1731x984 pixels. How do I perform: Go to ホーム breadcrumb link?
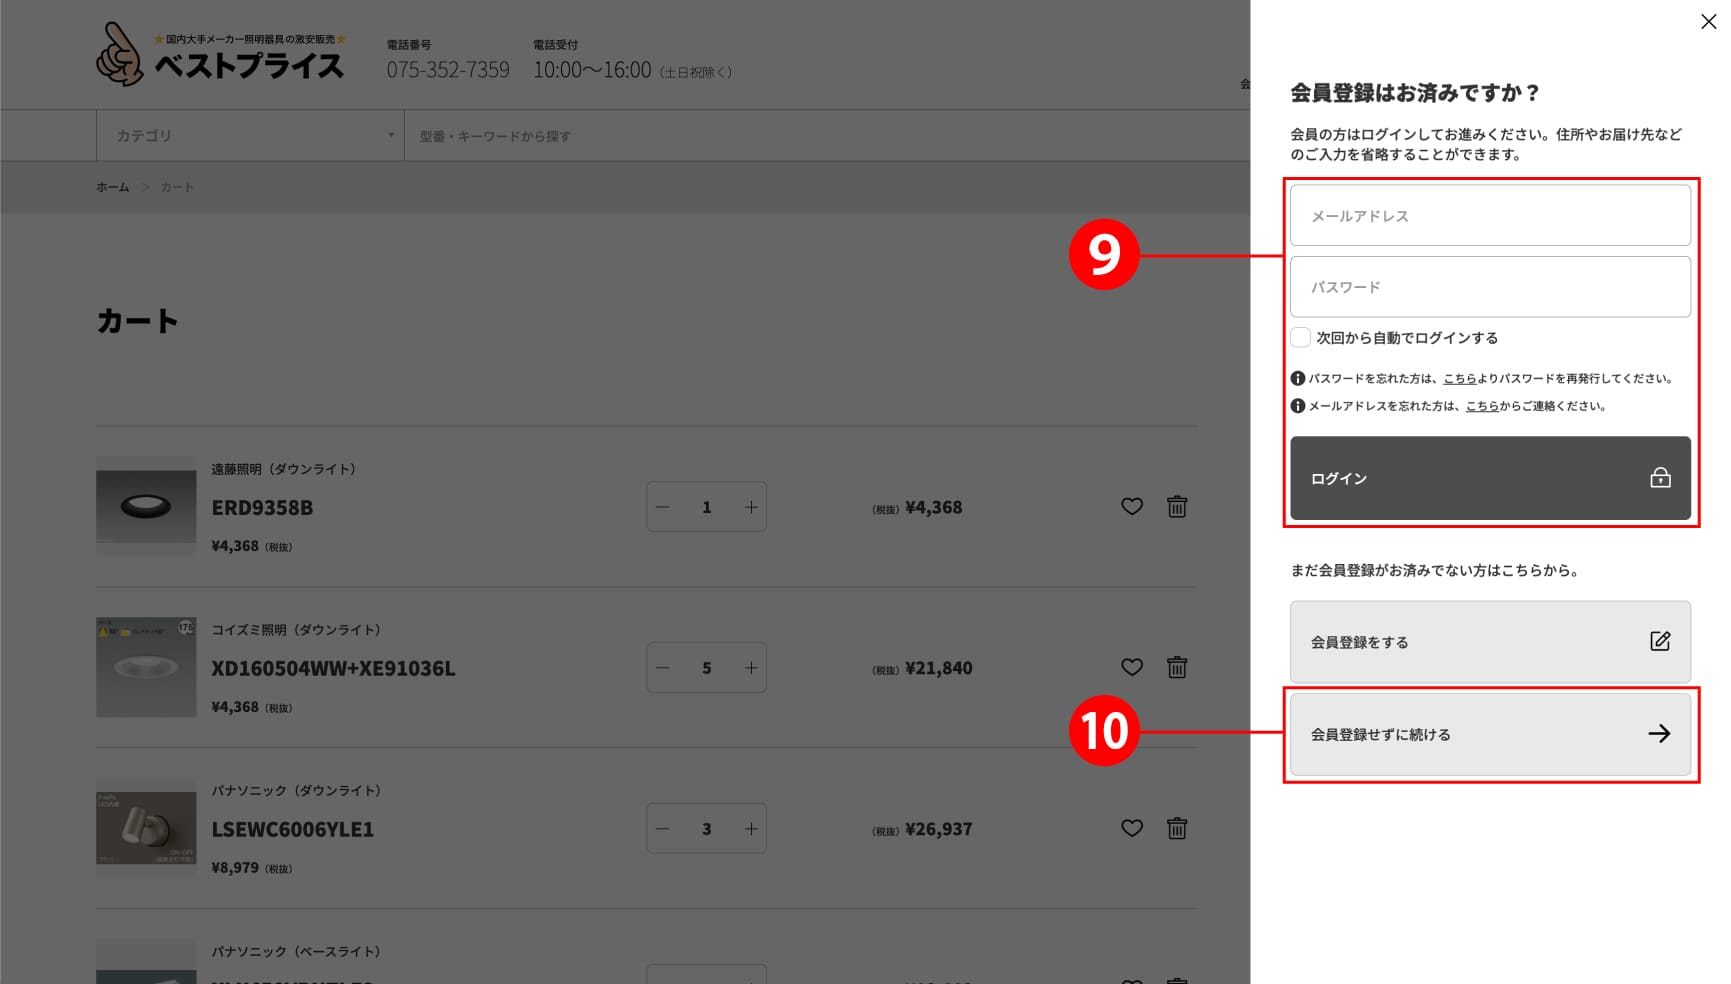(112, 187)
